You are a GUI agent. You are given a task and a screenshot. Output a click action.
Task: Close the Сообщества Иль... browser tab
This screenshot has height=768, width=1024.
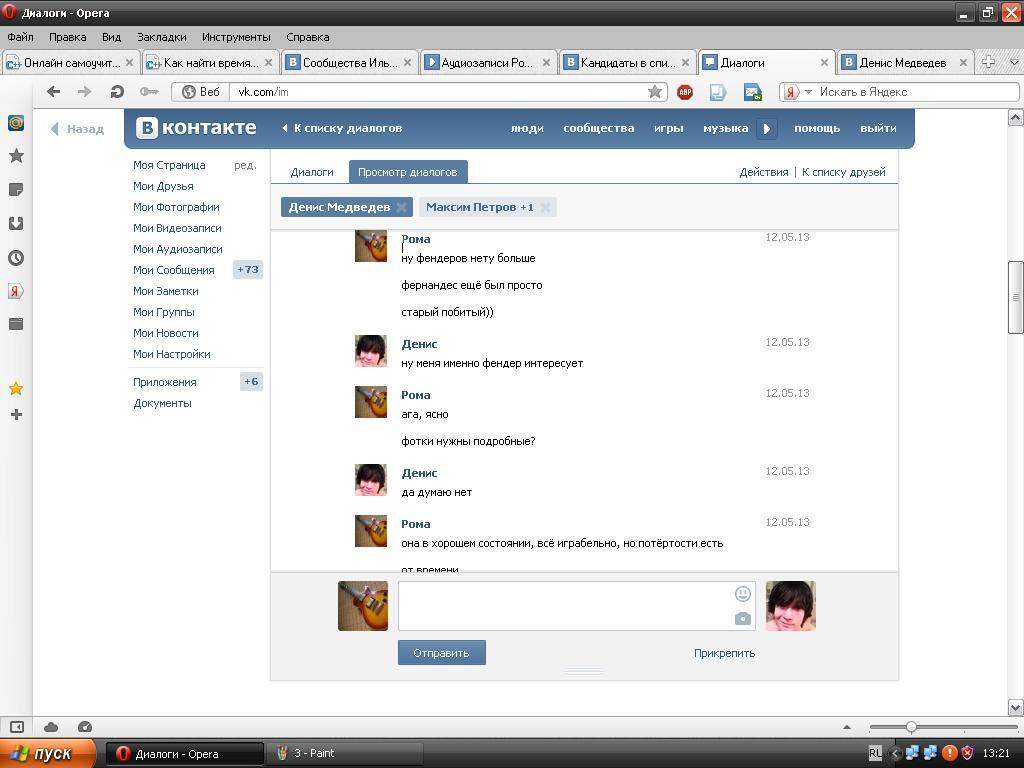click(x=407, y=63)
